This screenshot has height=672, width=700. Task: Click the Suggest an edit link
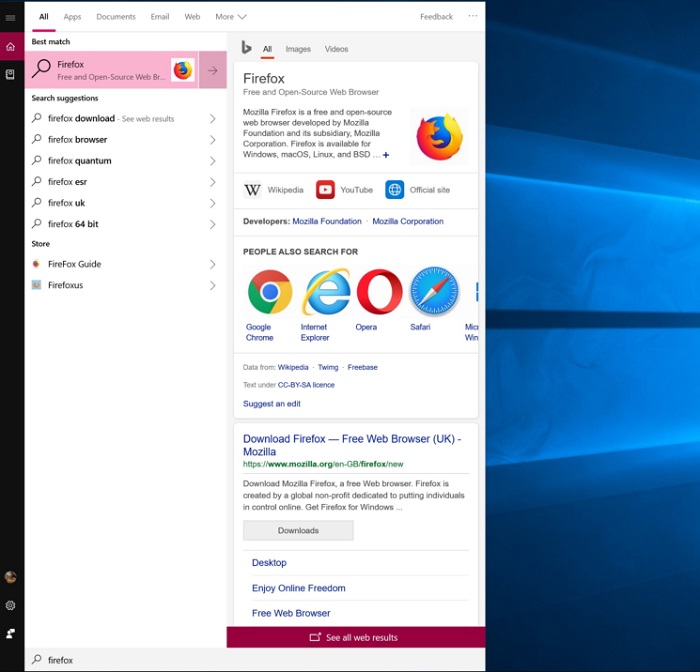coord(271,404)
